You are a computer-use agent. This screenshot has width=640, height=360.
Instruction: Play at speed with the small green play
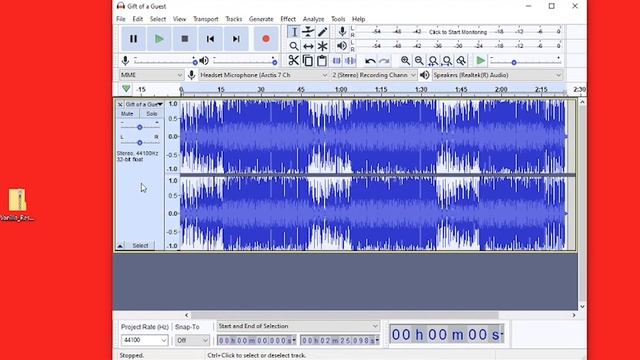click(x=481, y=61)
